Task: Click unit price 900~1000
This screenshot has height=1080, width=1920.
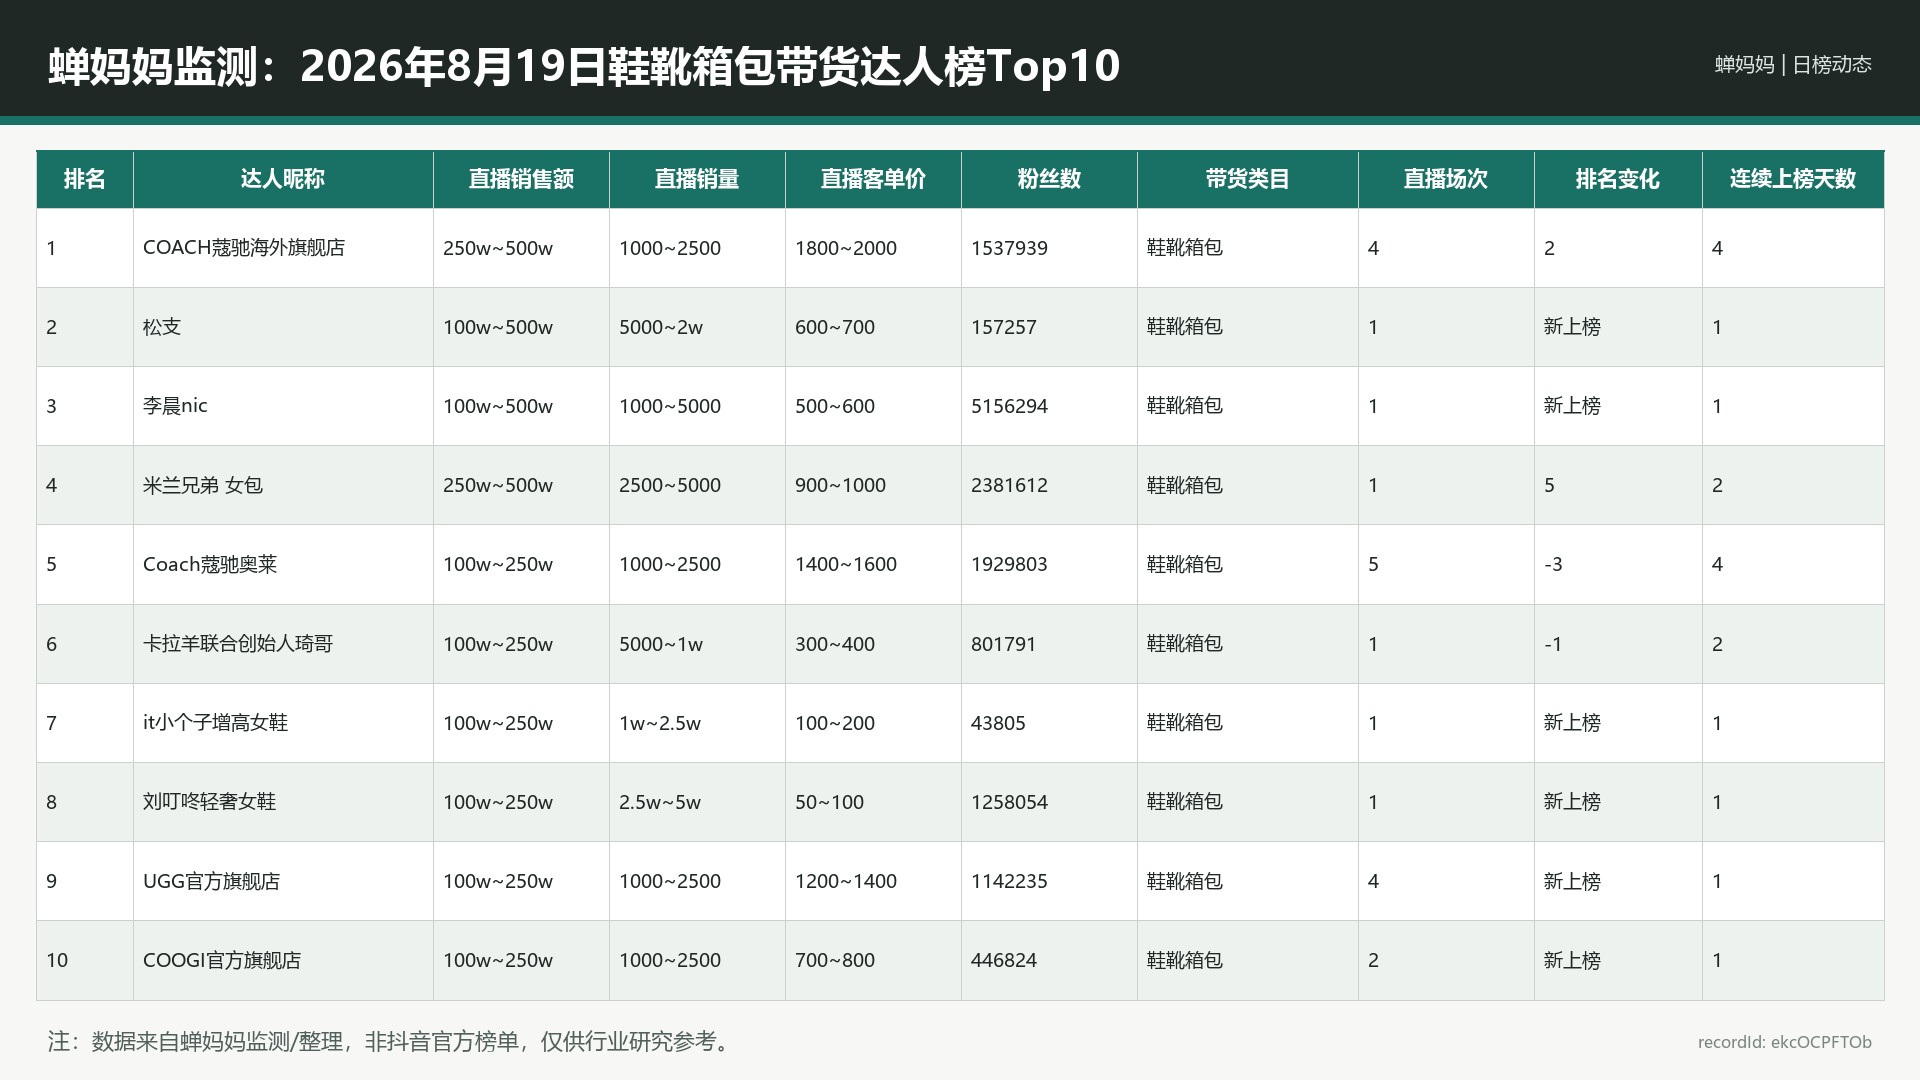Action: coord(840,485)
